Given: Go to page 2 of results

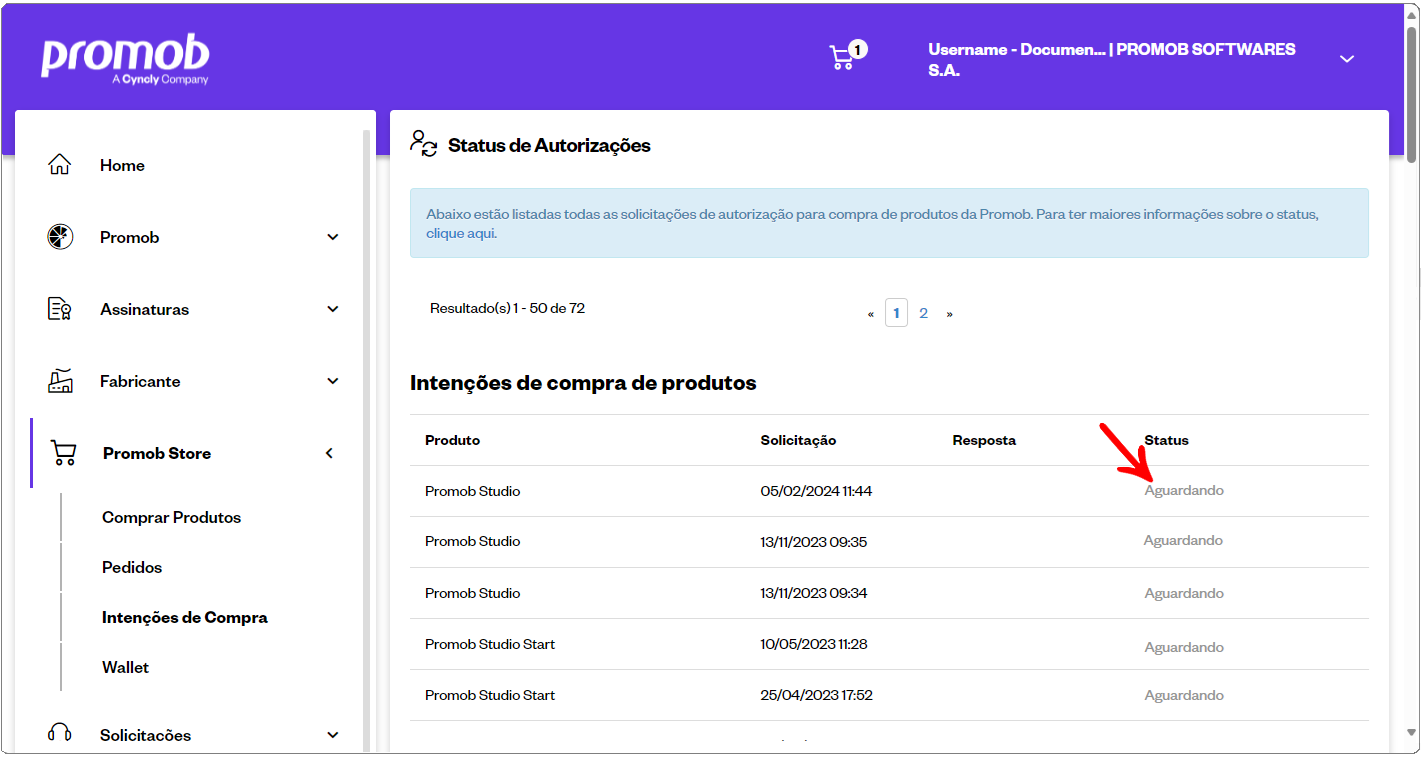Looking at the screenshot, I should [x=923, y=313].
